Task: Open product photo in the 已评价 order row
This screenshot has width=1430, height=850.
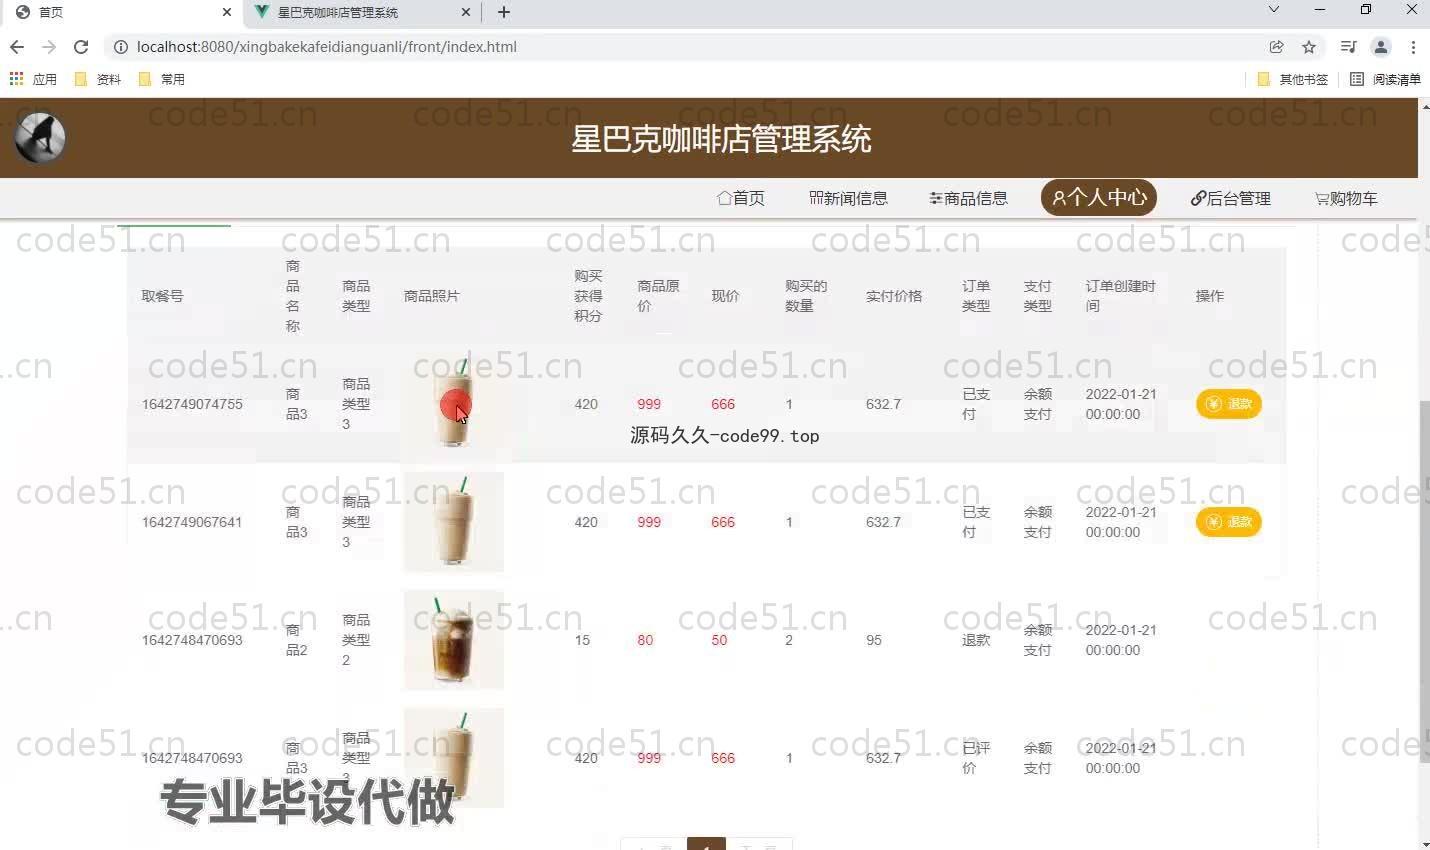Action: 454,758
